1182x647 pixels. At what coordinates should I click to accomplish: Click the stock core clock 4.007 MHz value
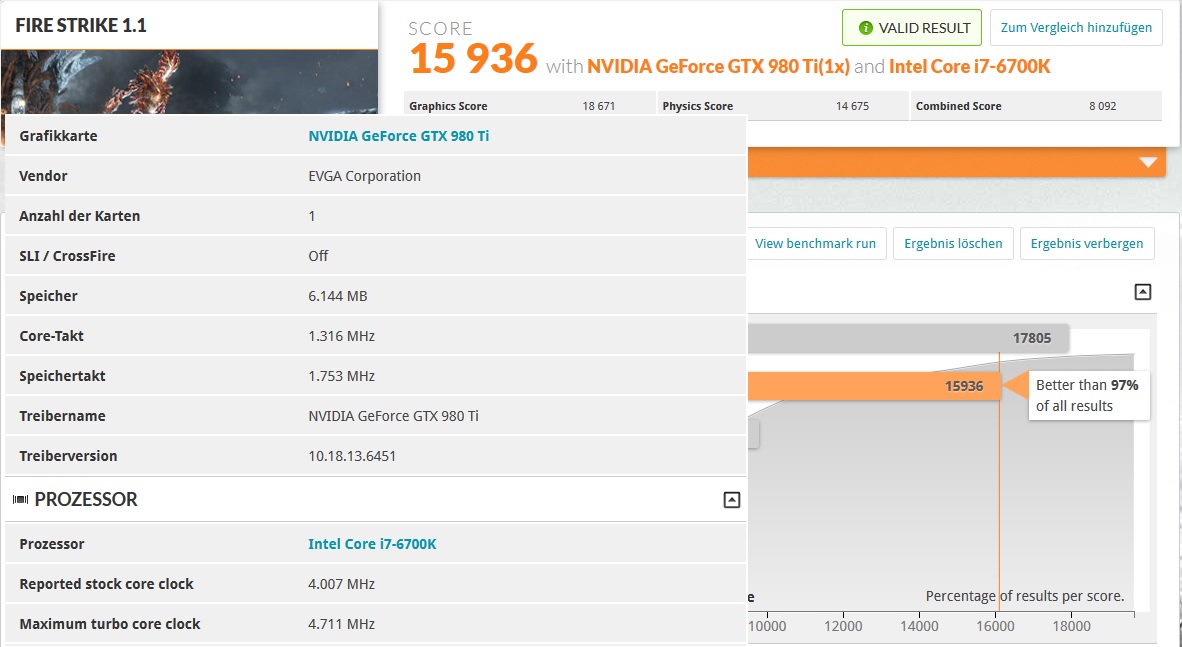coord(341,584)
